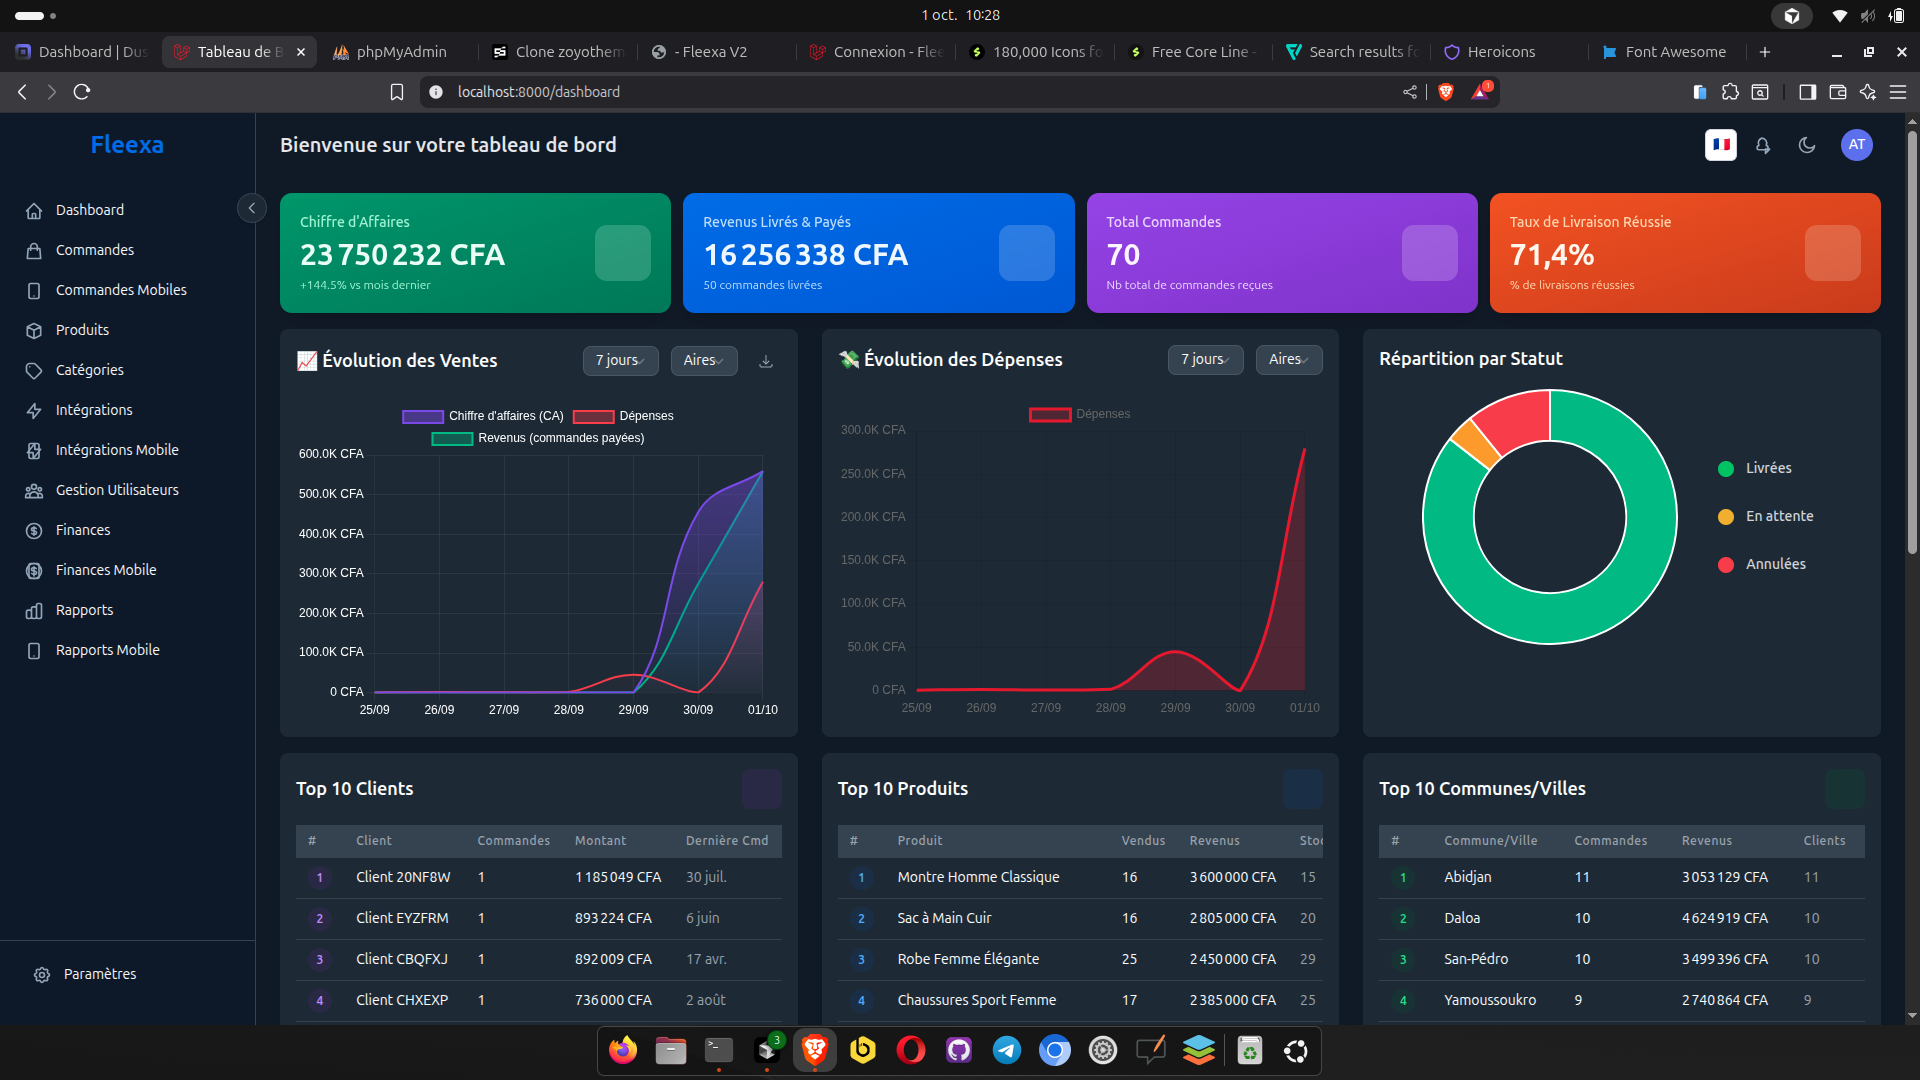This screenshot has height=1080, width=1920.
Task: Launch Telegram from the dock
Action: (x=1006, y=1050)
